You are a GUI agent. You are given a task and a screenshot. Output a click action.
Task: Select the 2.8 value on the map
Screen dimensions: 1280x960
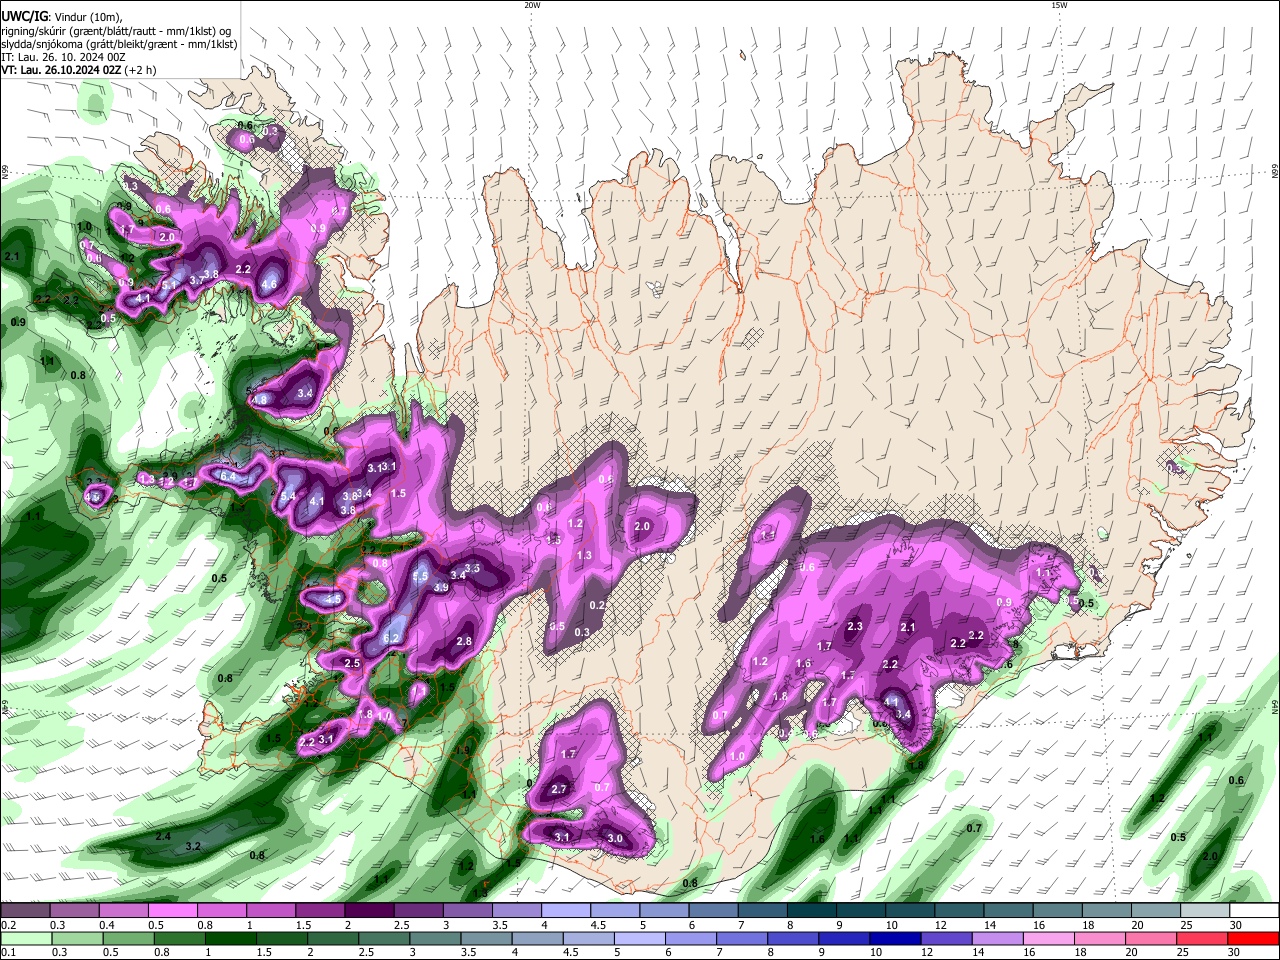click(464, 641)
